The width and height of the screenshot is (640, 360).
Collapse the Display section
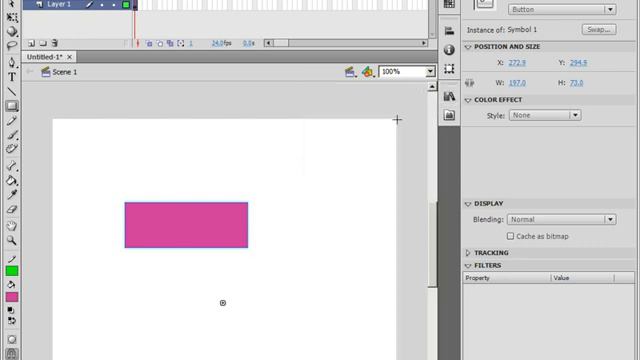click(x=468, y=204)
